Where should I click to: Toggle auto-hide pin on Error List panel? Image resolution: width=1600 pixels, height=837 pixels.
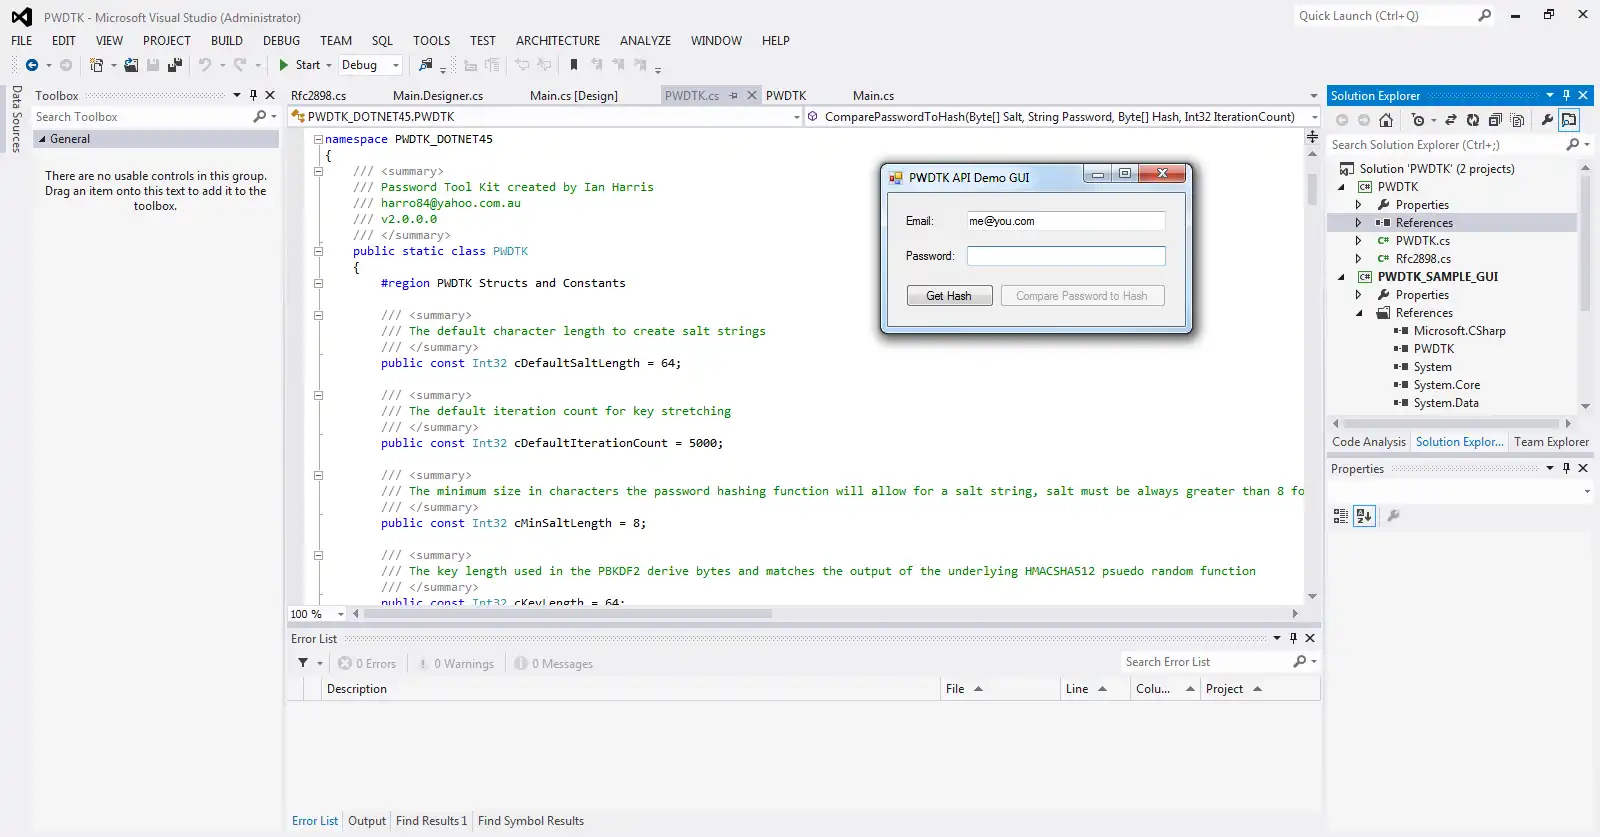click(1293, 638)
